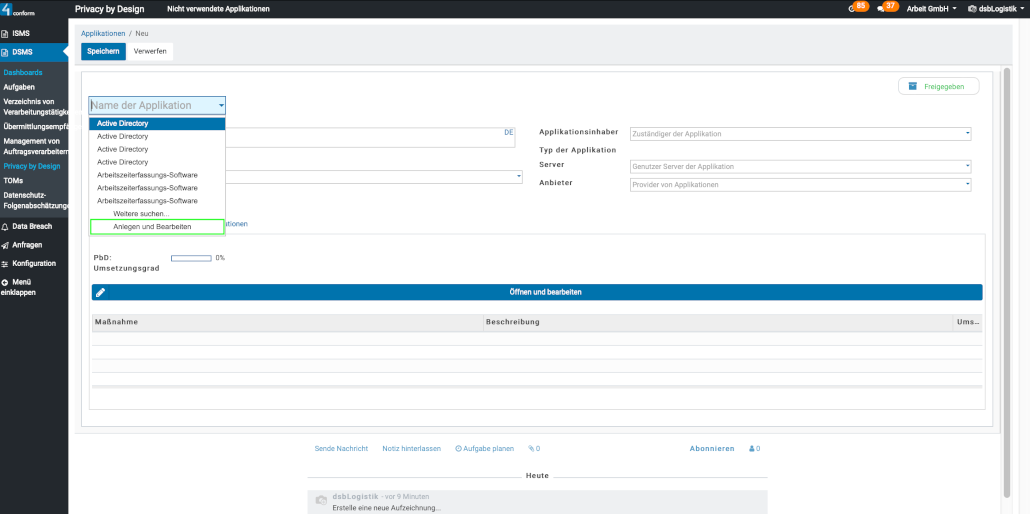This screenshot has width=1030, height=514.
Task: Click the followers person icon
Action: click(752, 449)
